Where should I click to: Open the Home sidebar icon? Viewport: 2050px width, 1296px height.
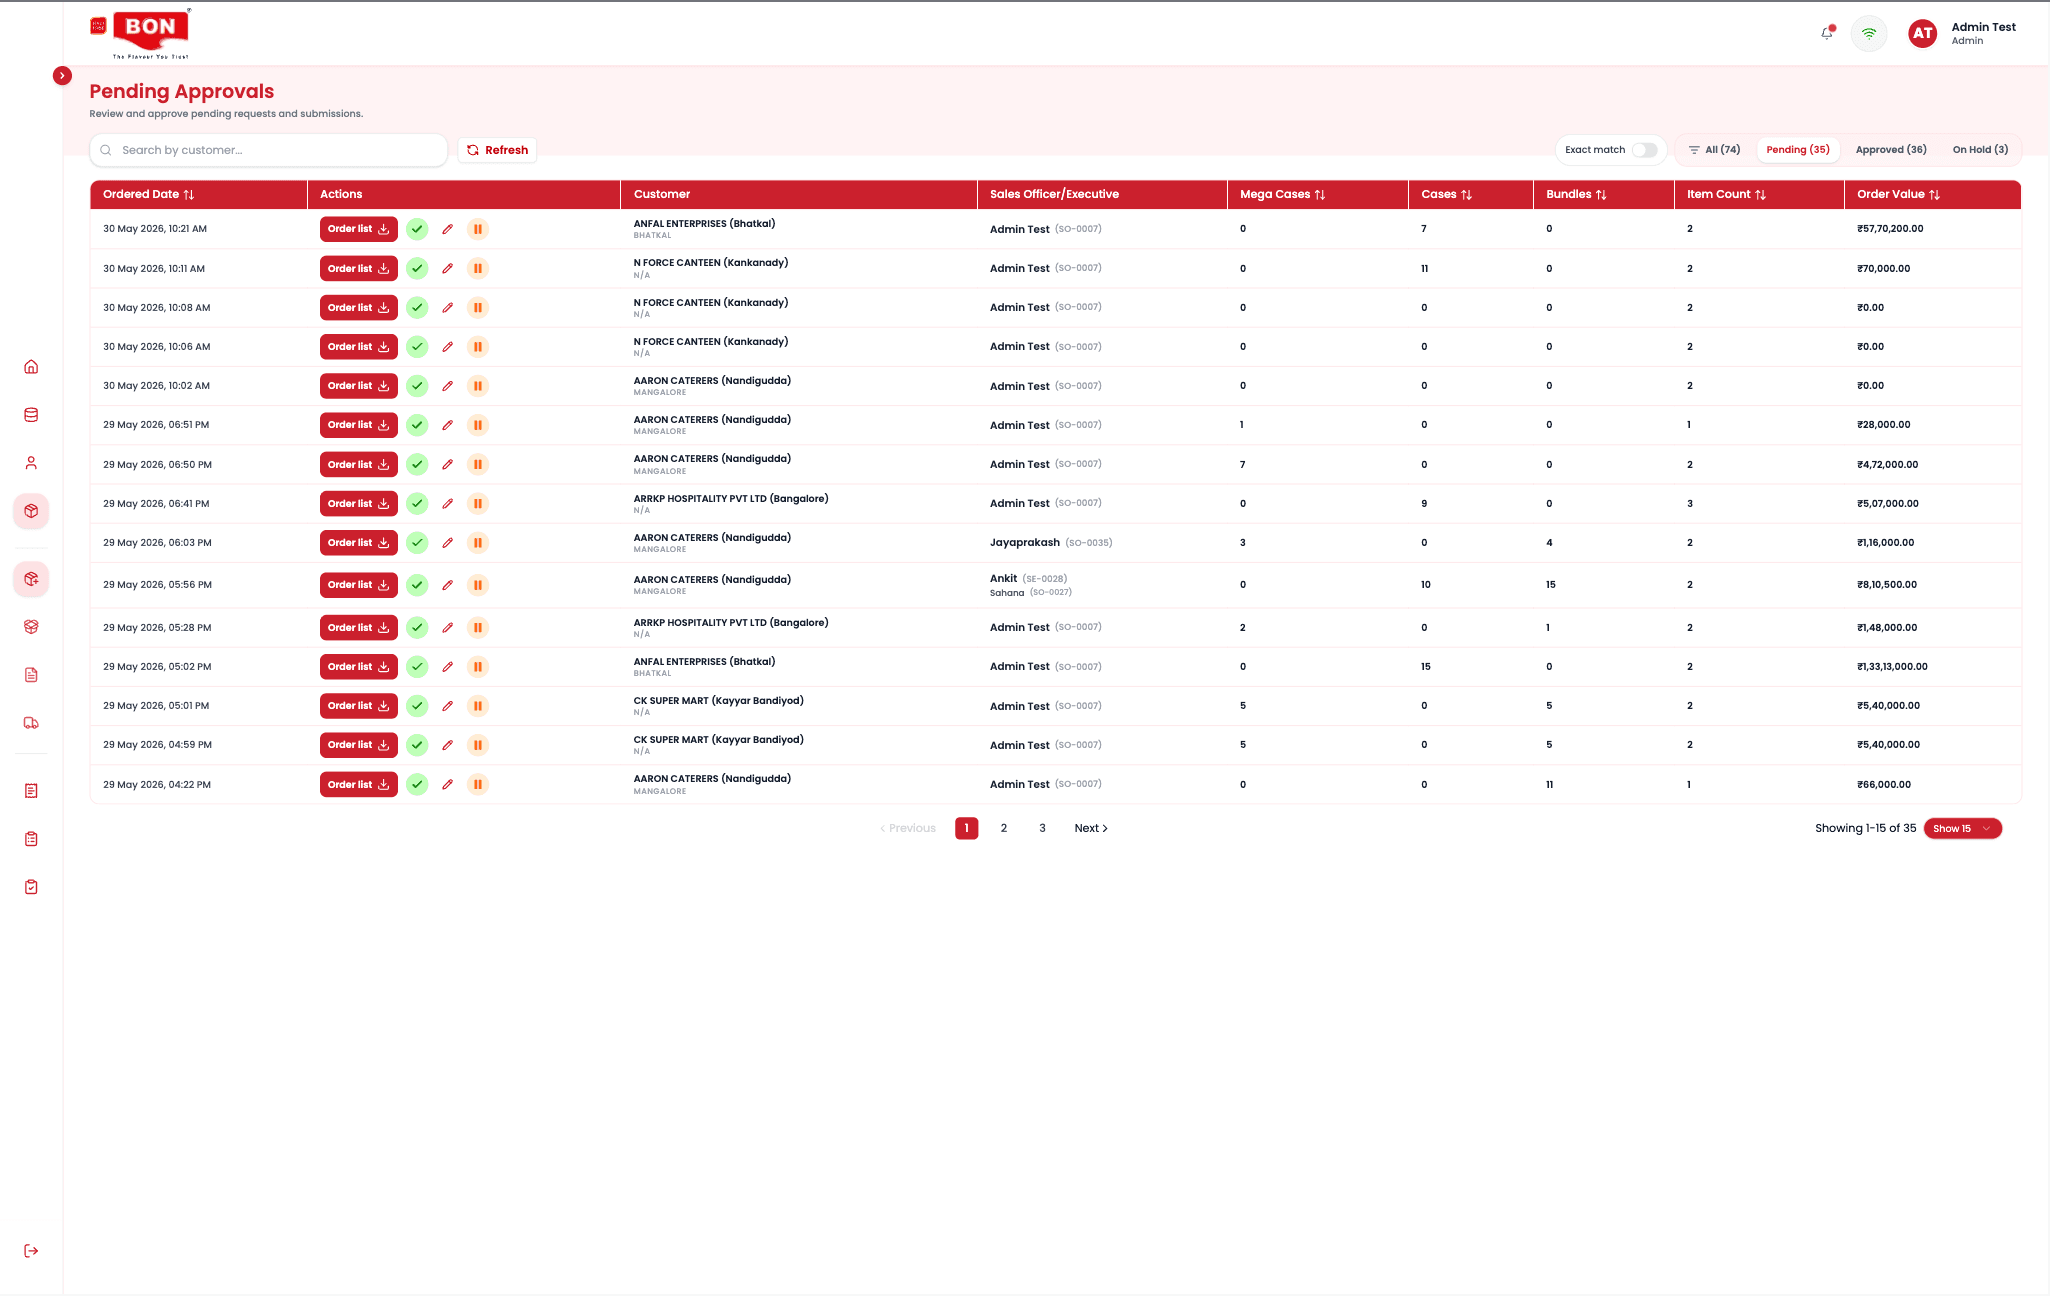tap(31, 366)
